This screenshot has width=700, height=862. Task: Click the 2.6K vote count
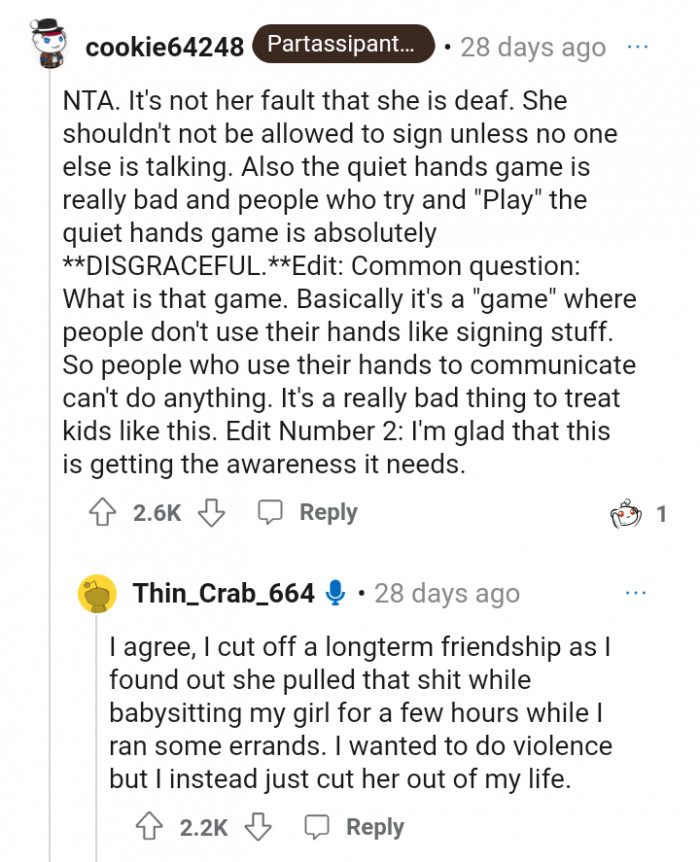tap(157, 513)
